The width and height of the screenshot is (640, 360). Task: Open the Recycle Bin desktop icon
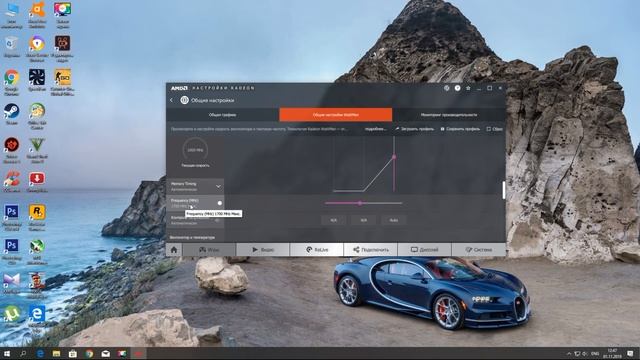pyautogui.click(x=11, y=47)
